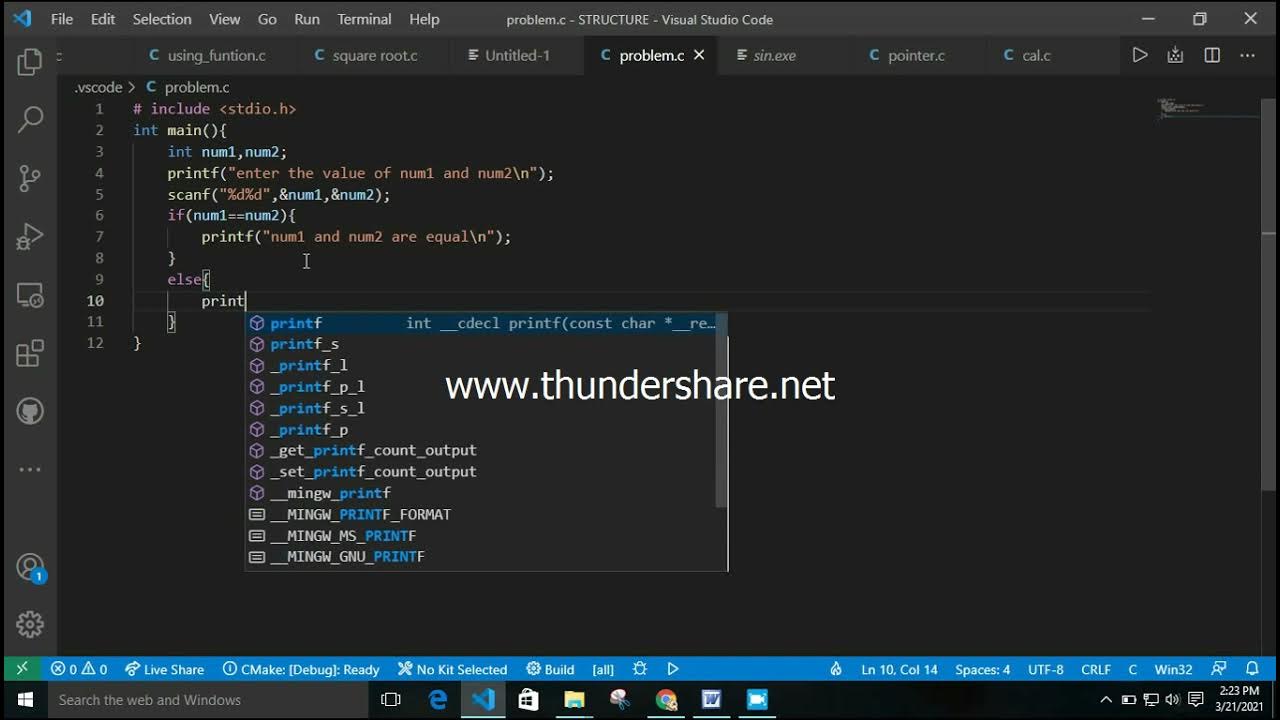Click the CMake Build button
The image size is (1280, 720).
click(x=550, y=669)
